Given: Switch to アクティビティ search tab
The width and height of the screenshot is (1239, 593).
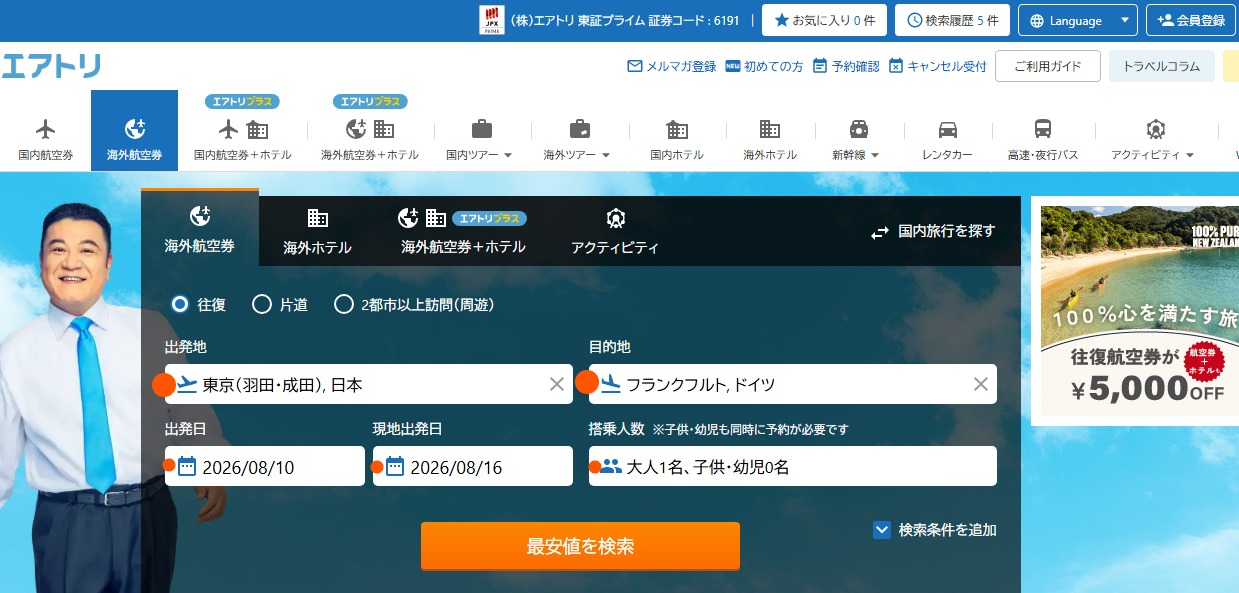Looking at the screenshot, I should (x=615, y=231).
